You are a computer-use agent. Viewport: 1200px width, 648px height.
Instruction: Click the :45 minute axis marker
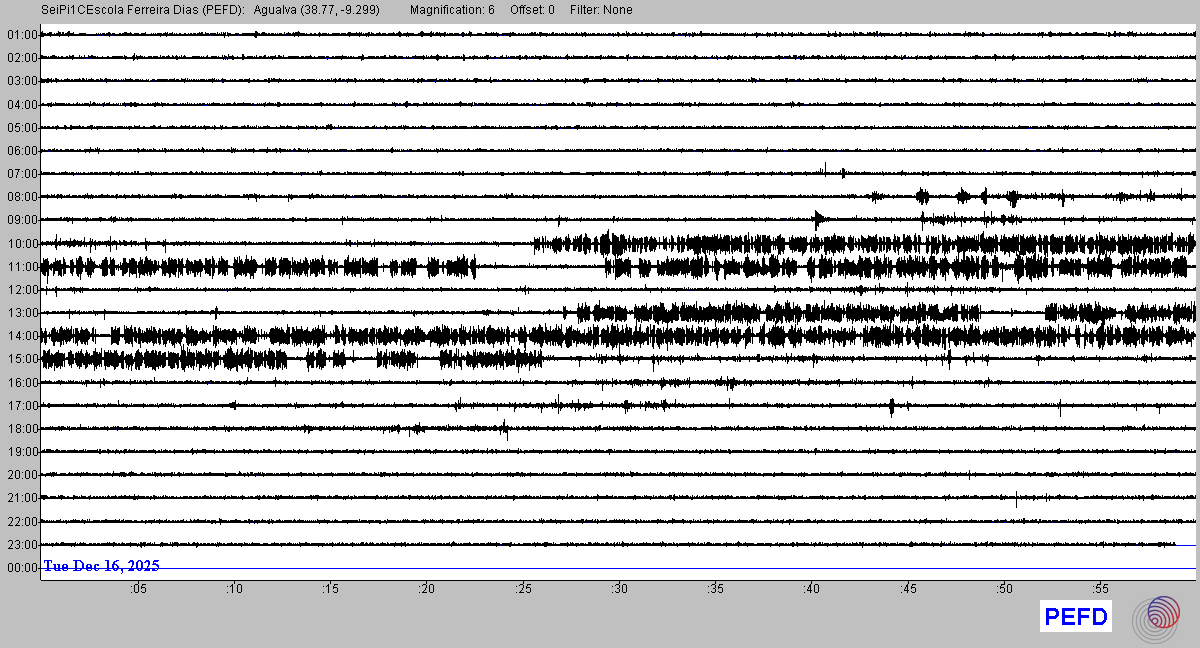(908, 589)
